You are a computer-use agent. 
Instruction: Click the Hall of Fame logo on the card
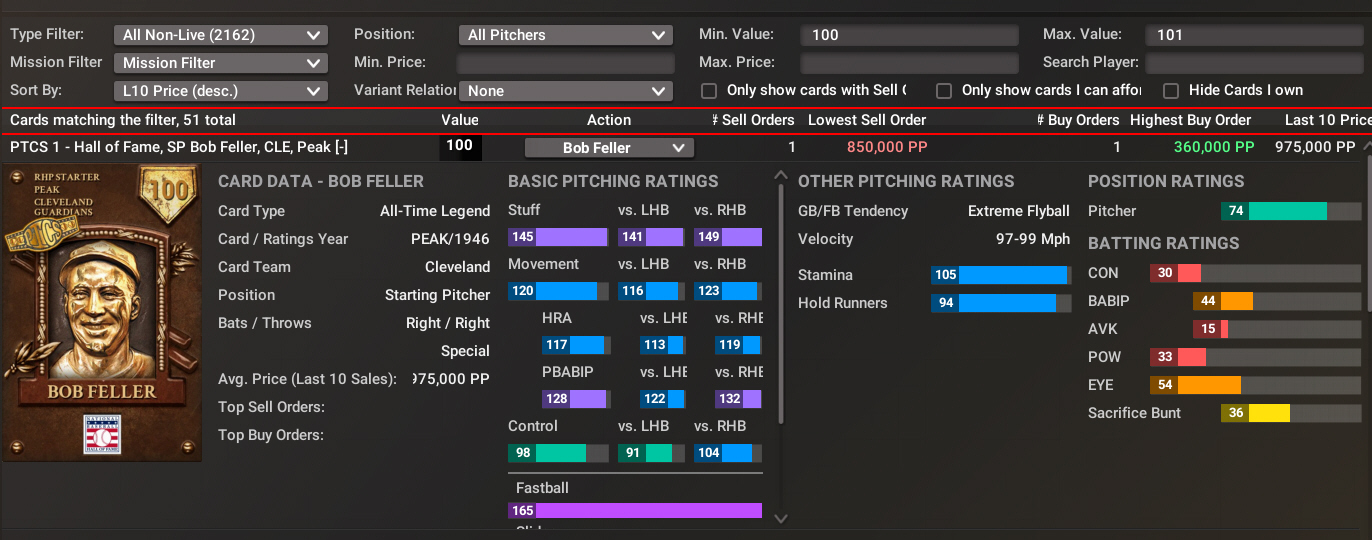tap(102, 433)
